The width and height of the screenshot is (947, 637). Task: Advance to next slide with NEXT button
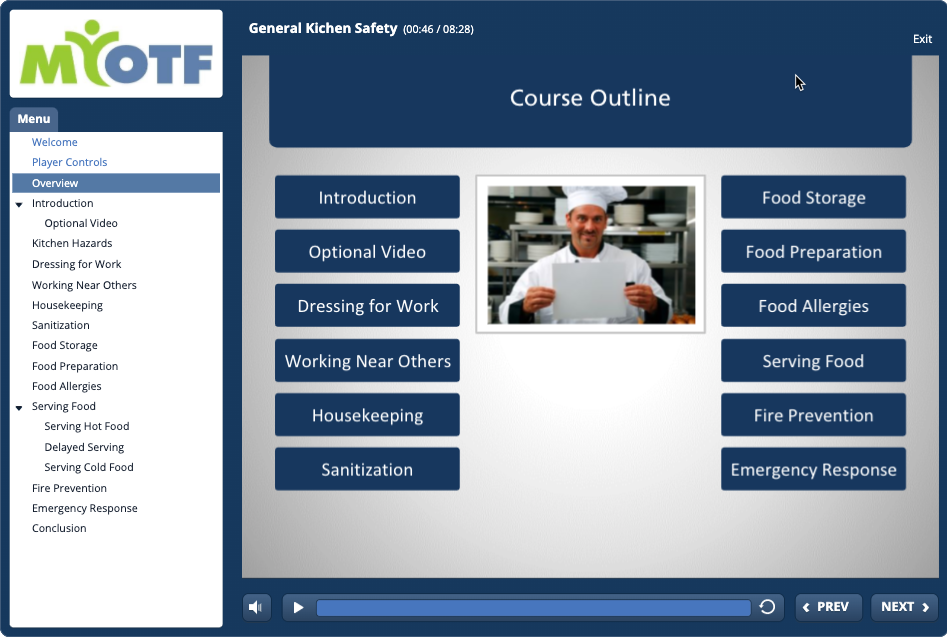[x=904, y=607]
